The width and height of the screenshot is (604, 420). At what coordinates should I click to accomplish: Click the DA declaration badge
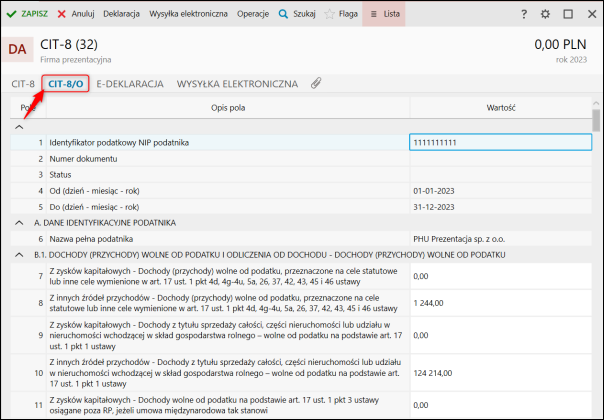[17, 49]
